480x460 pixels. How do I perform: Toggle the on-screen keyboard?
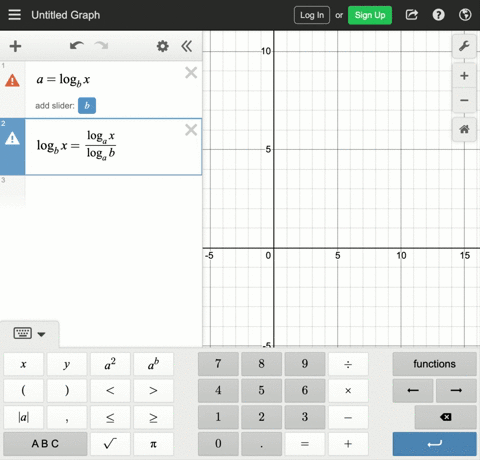tap(23, 333)
